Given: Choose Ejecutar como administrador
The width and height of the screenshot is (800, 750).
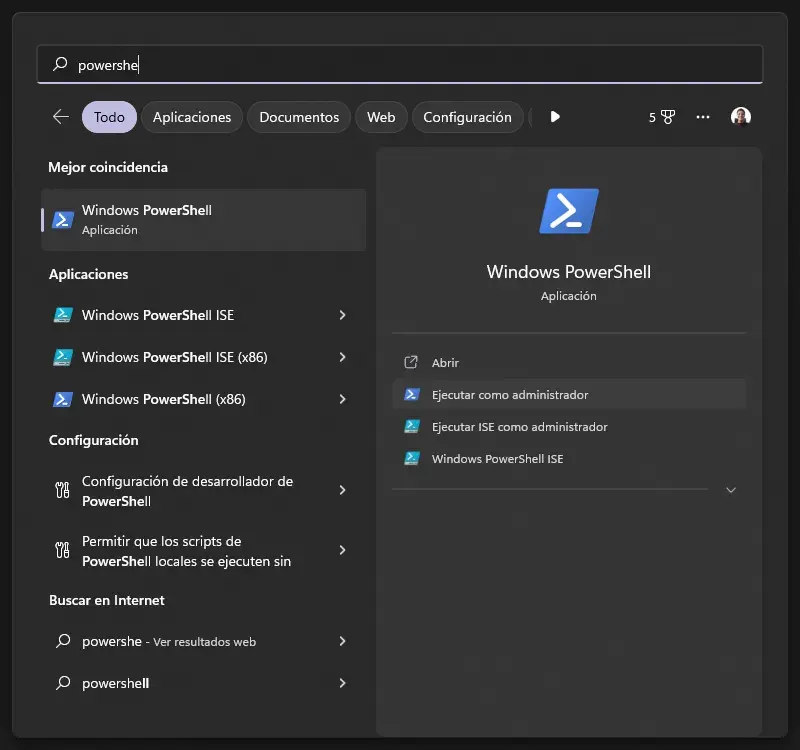Looking at the screenshot, I should click(569, 394).
